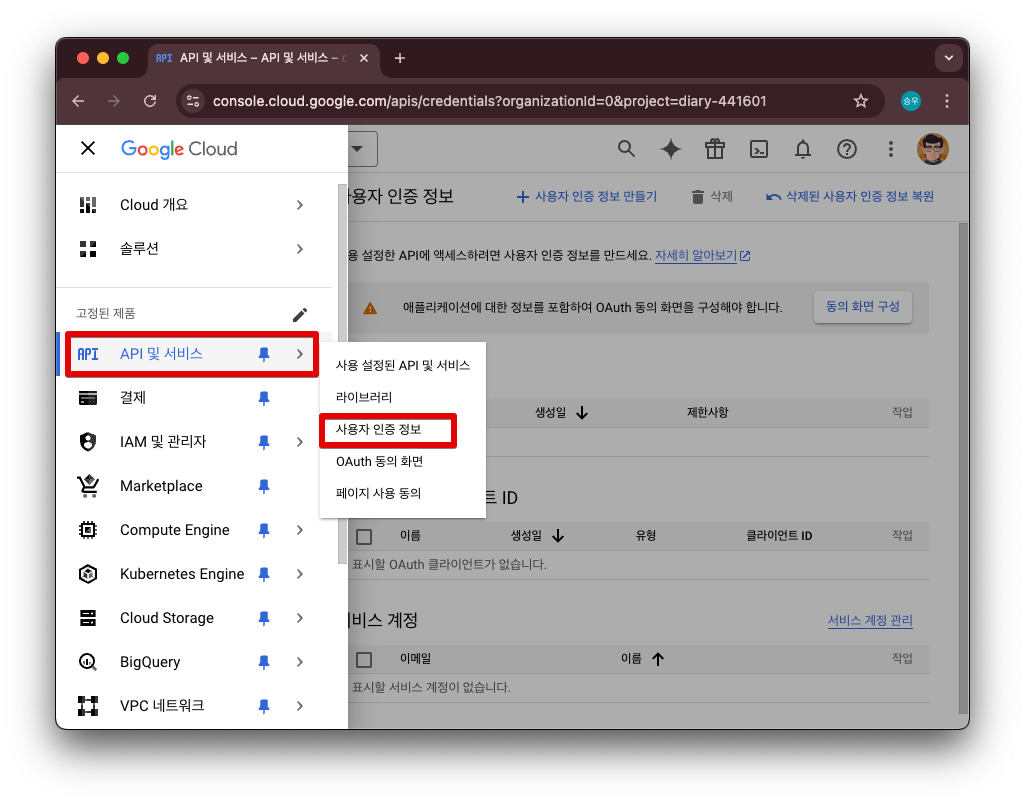The width and height of the screenshot is (1025, 803).
Task: Expand API 및 서비스 submenu chevron
Action: click(x=299, y=354)
